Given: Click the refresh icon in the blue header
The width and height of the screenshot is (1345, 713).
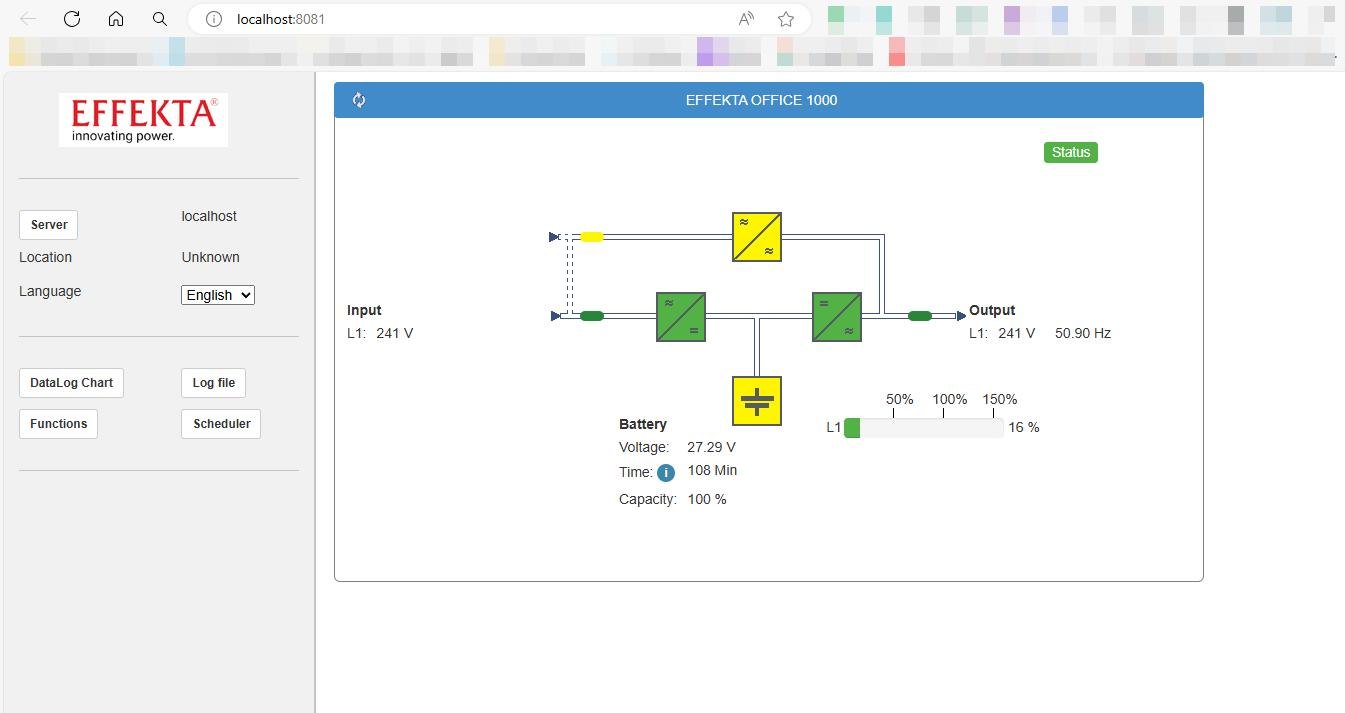Looking at the screenshot, I should (359, 100).
